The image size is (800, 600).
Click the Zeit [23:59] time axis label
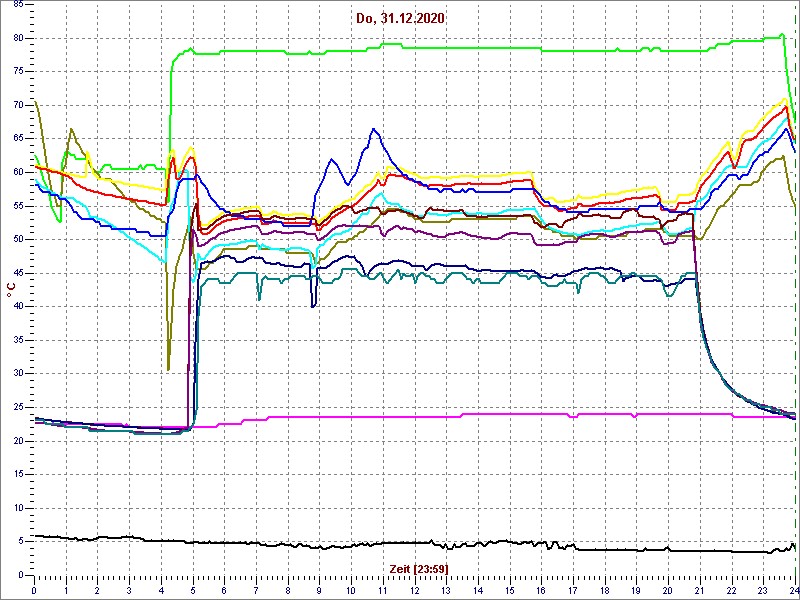coord(419,568)
